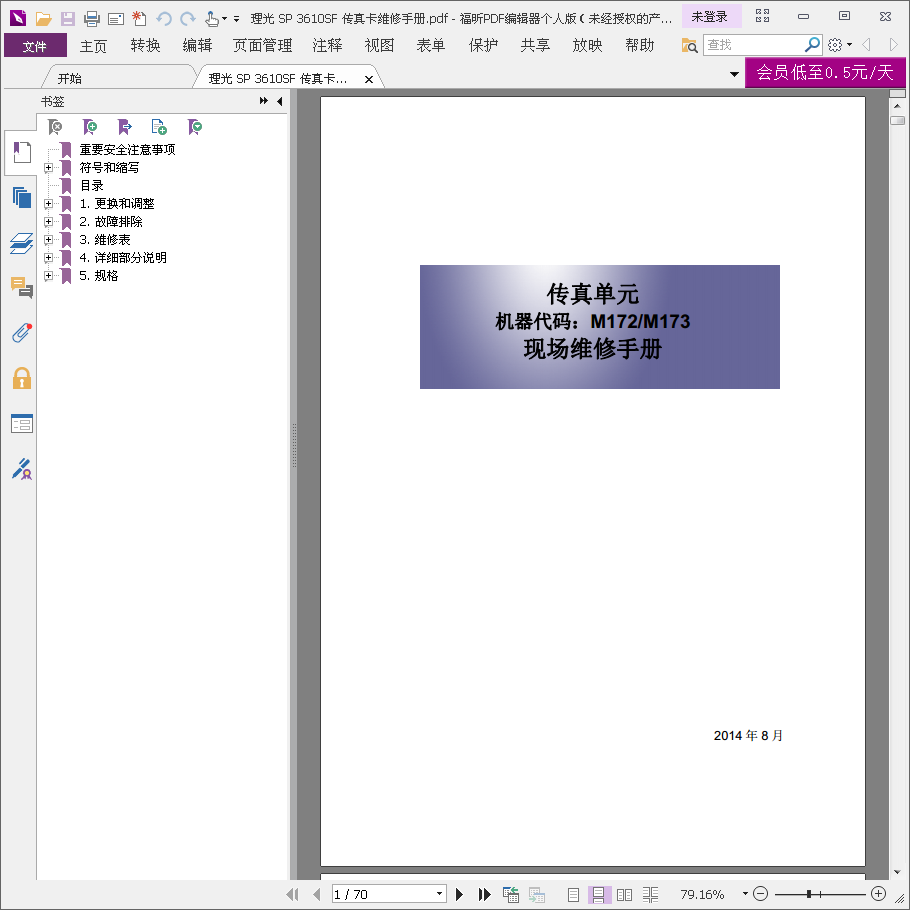
Task: Open the 帮助 ribbon tab
Action: [x=640, y=45]
